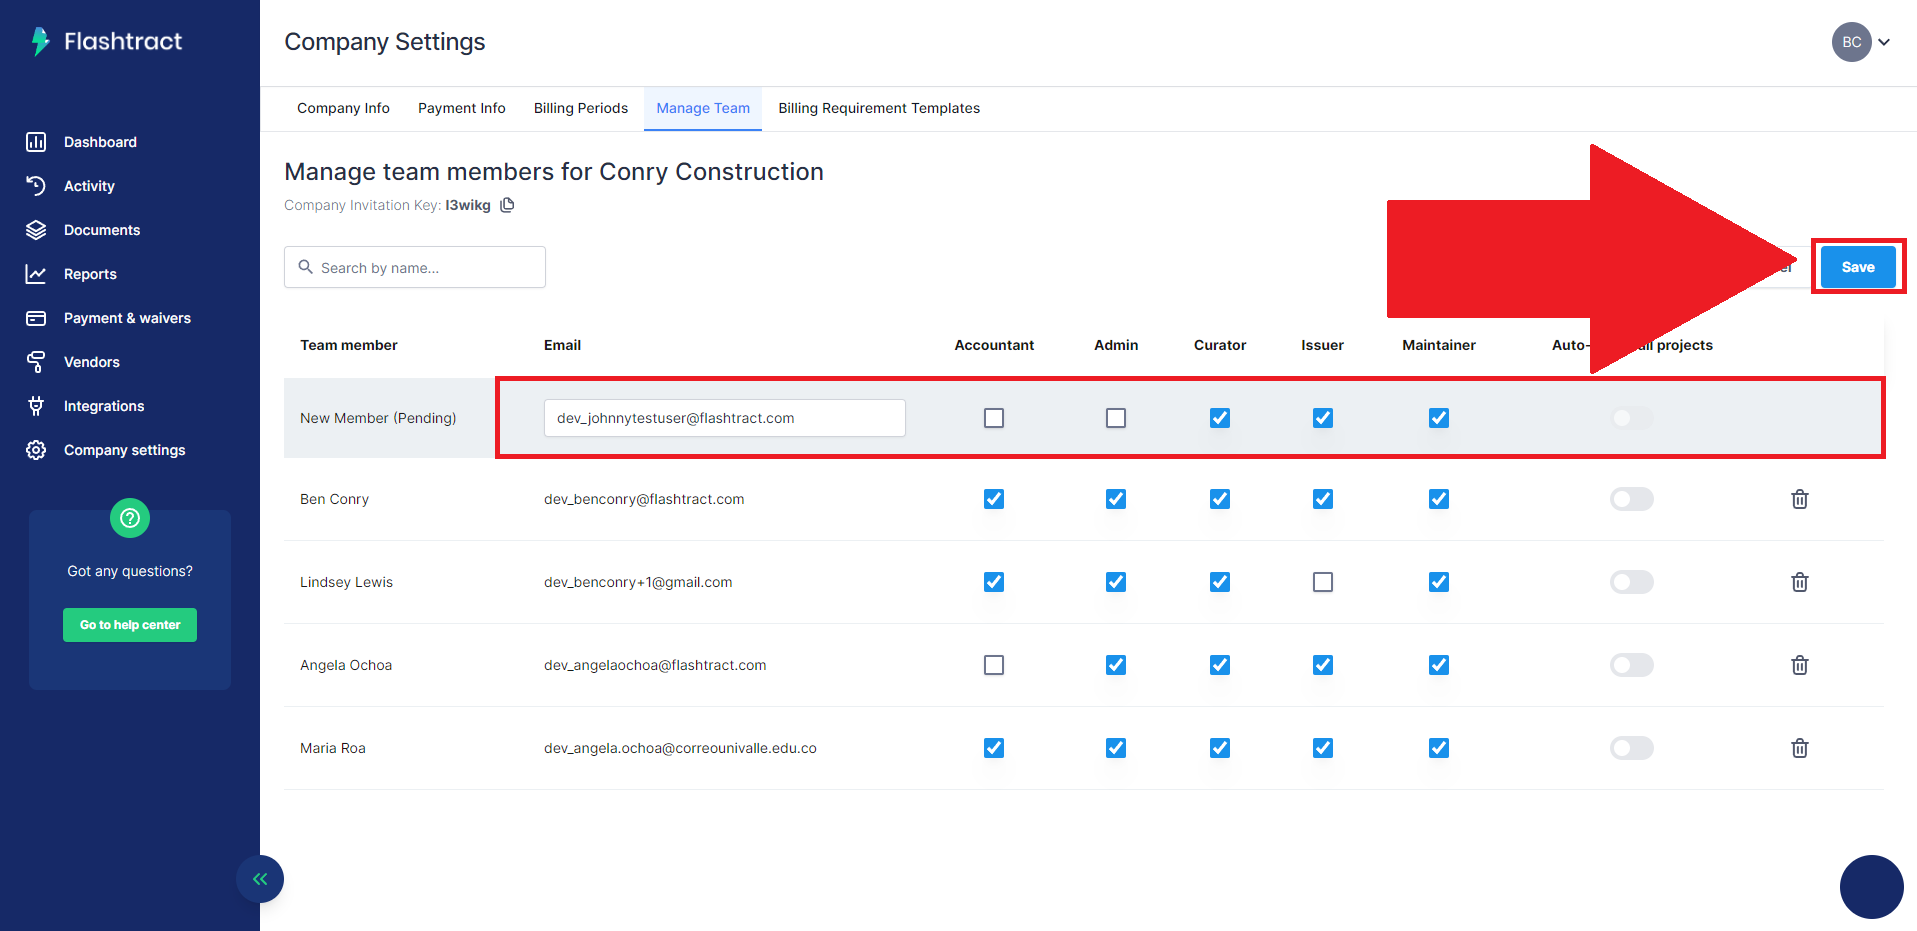
Task: Uncheck Curator for Lindsey Lewis
Action: (x=1220, y=582)
